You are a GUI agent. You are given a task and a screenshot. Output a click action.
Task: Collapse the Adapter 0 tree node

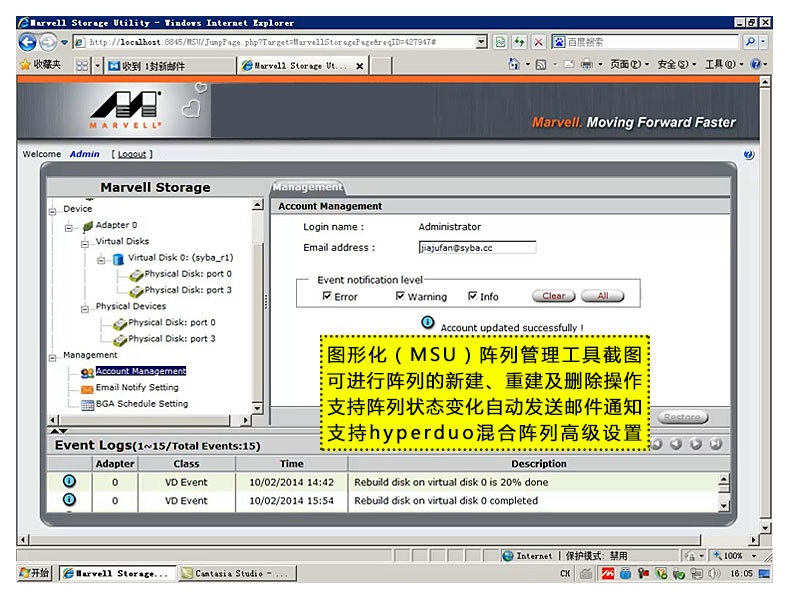click(68, 228)
